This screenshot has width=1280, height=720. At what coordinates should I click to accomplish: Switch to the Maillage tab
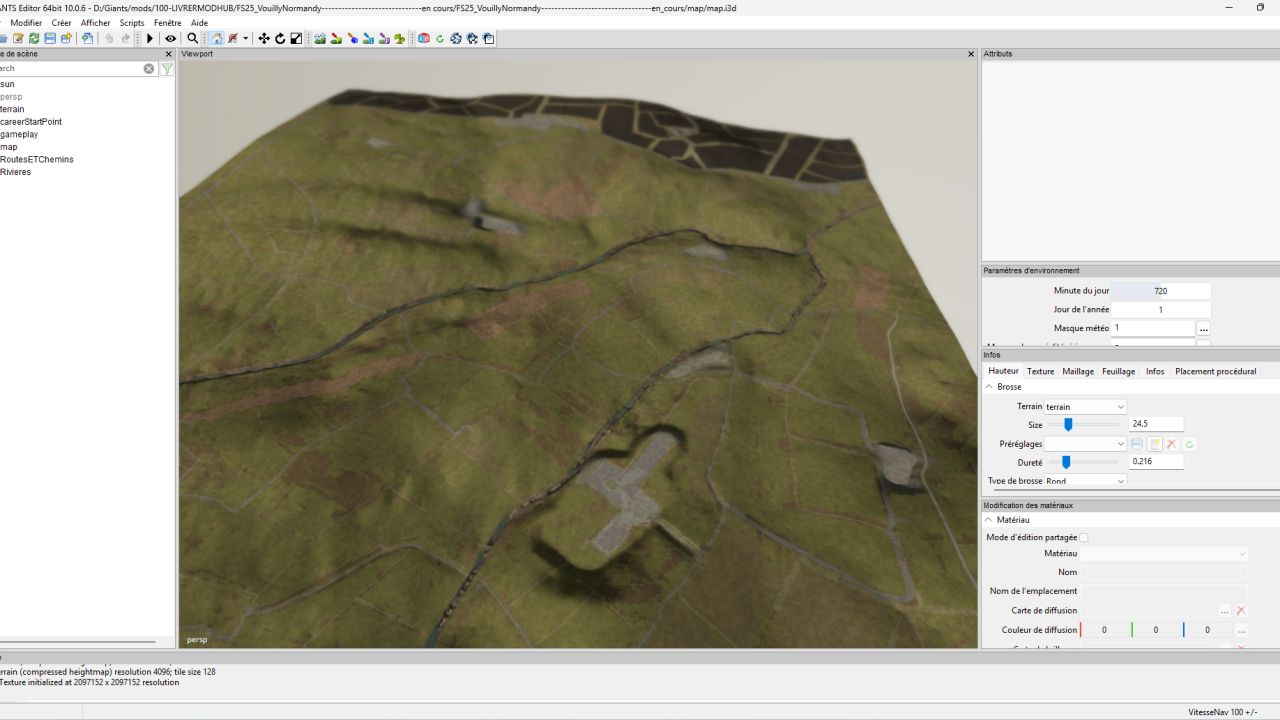[x=1078, y=371]
